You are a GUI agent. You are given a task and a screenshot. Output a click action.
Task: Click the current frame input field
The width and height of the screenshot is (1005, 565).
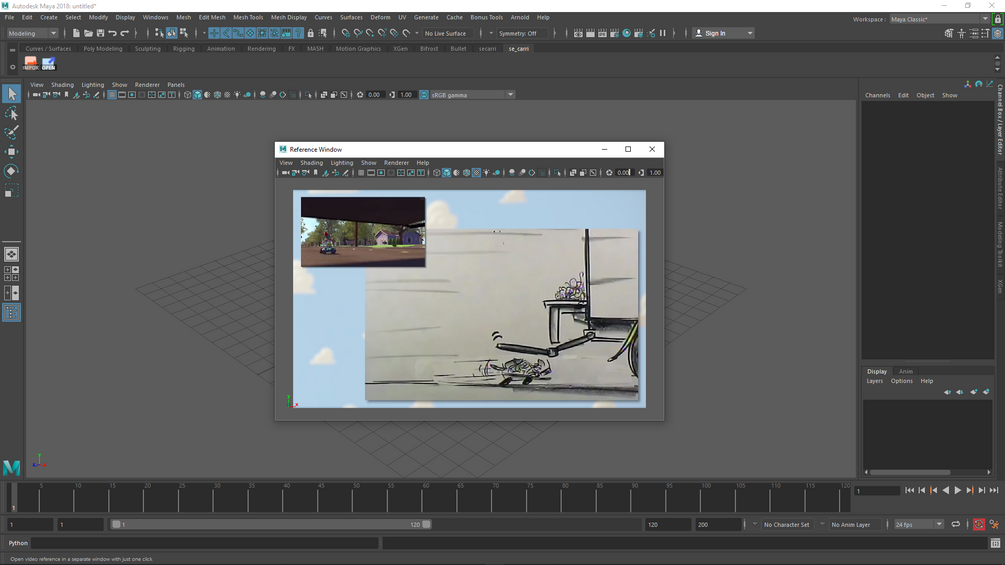pos(877,491)
